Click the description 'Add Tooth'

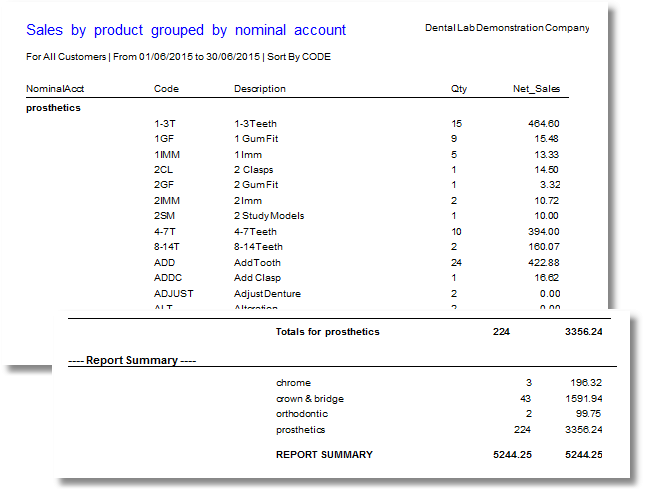(x=257, y=262)
